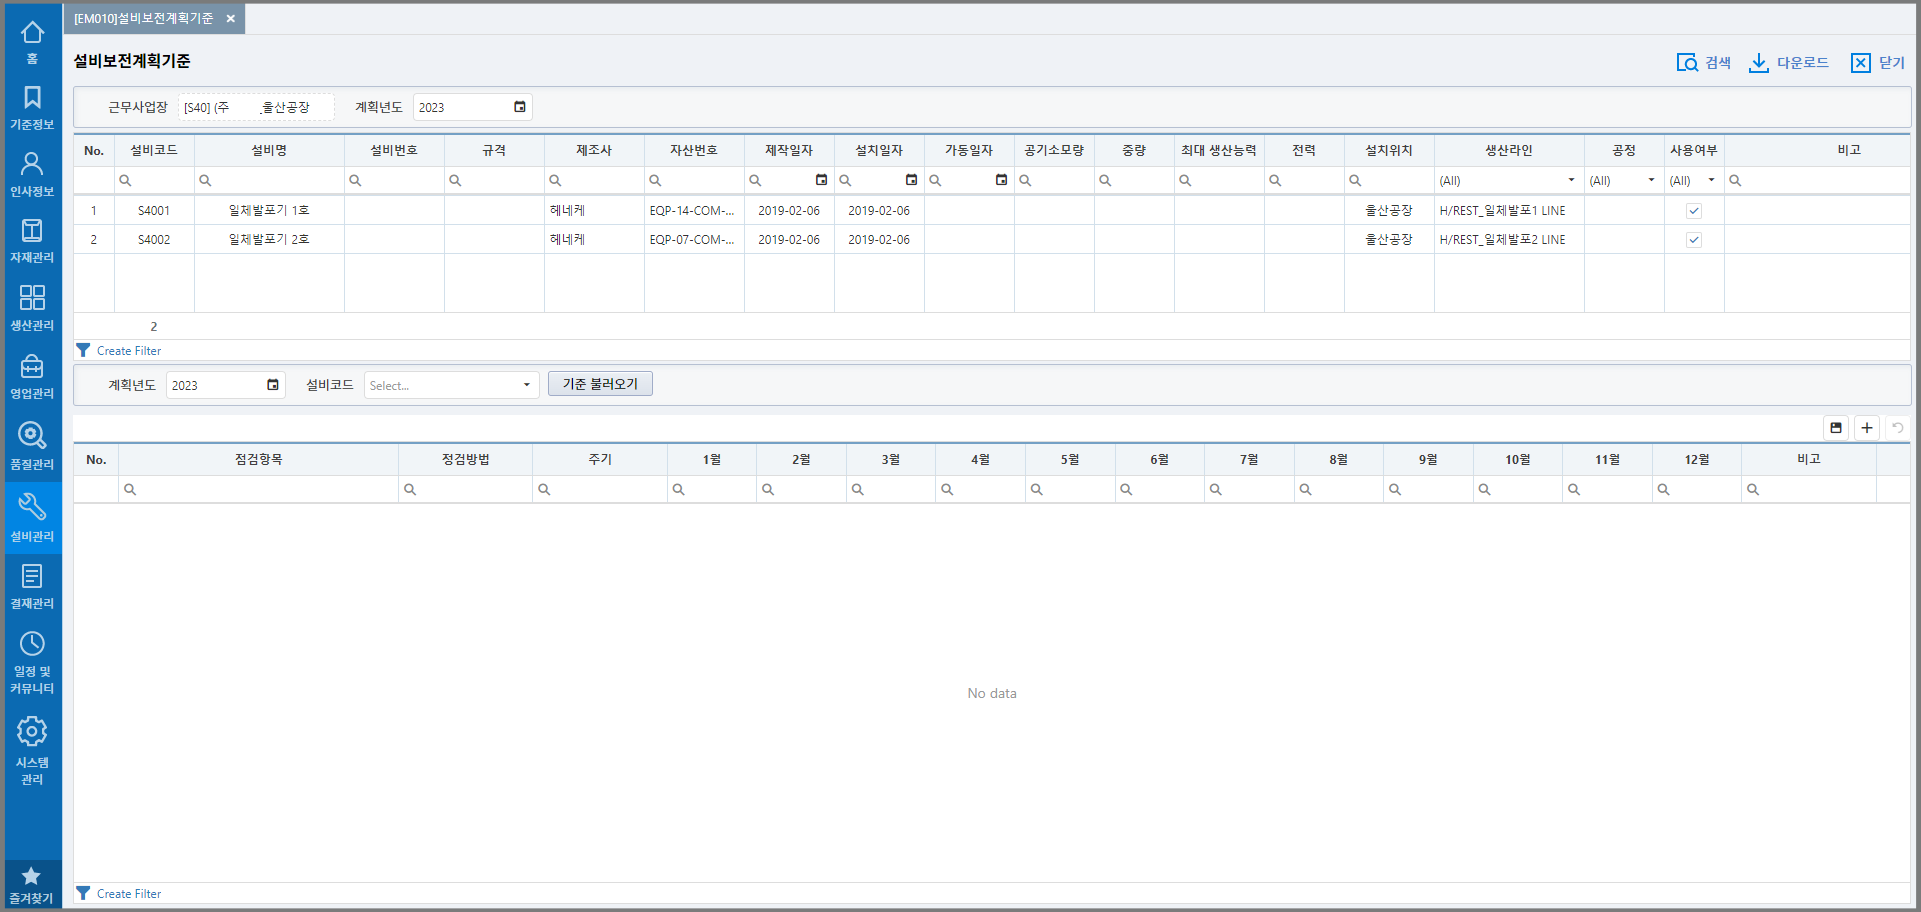Expand the 사용여부 (All) filter dropdown
This screenshot has width=1921, height=912.
[1711, 181]
